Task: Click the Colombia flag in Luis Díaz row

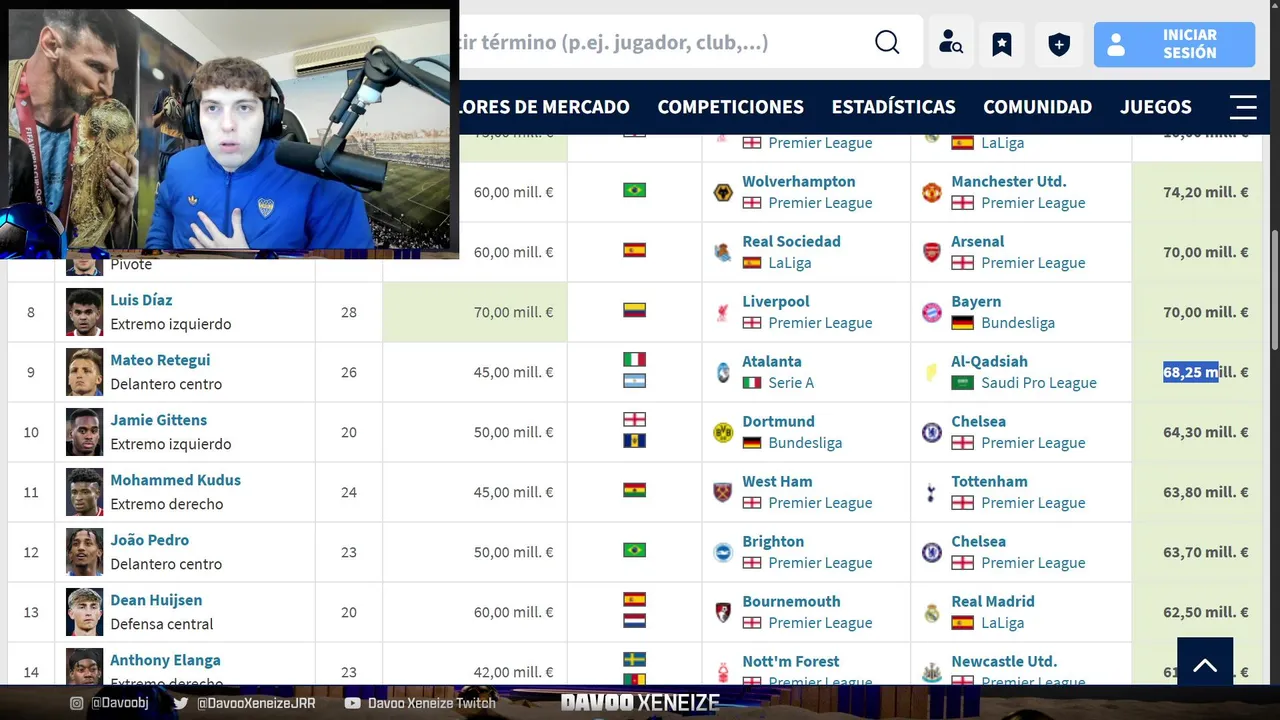Action: [x=634, y=310]
